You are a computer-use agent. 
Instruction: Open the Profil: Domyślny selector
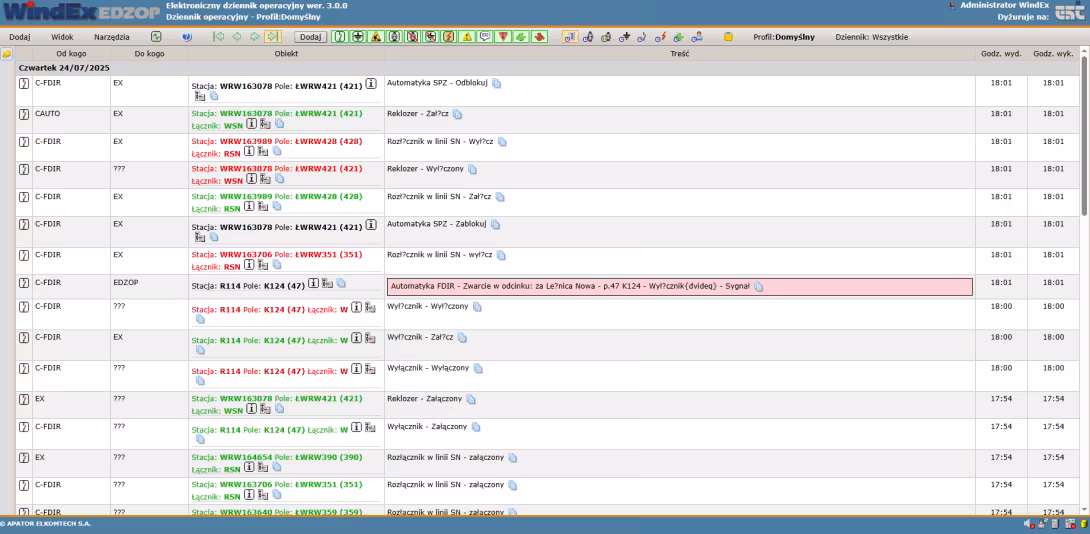tap(787, 37)
